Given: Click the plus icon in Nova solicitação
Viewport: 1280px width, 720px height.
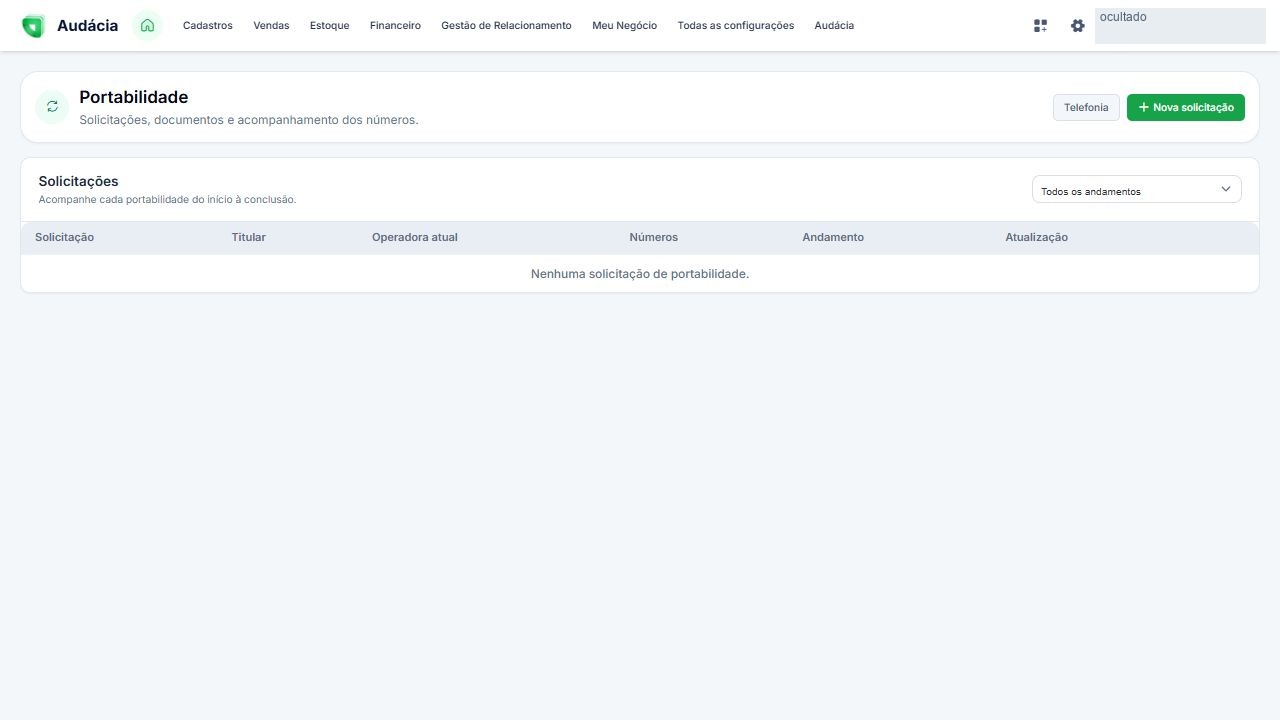Looking at the screenshot, I should tap(1143, 107).
